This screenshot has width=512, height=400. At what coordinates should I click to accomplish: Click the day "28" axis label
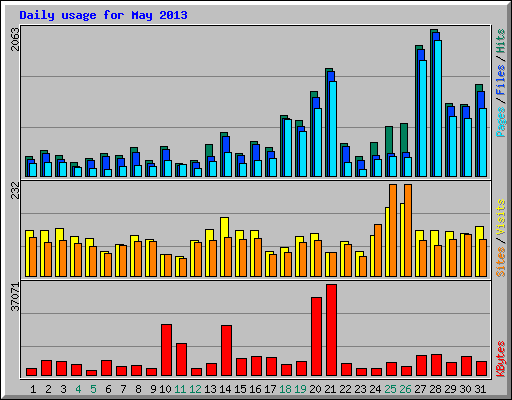point(435,389)
